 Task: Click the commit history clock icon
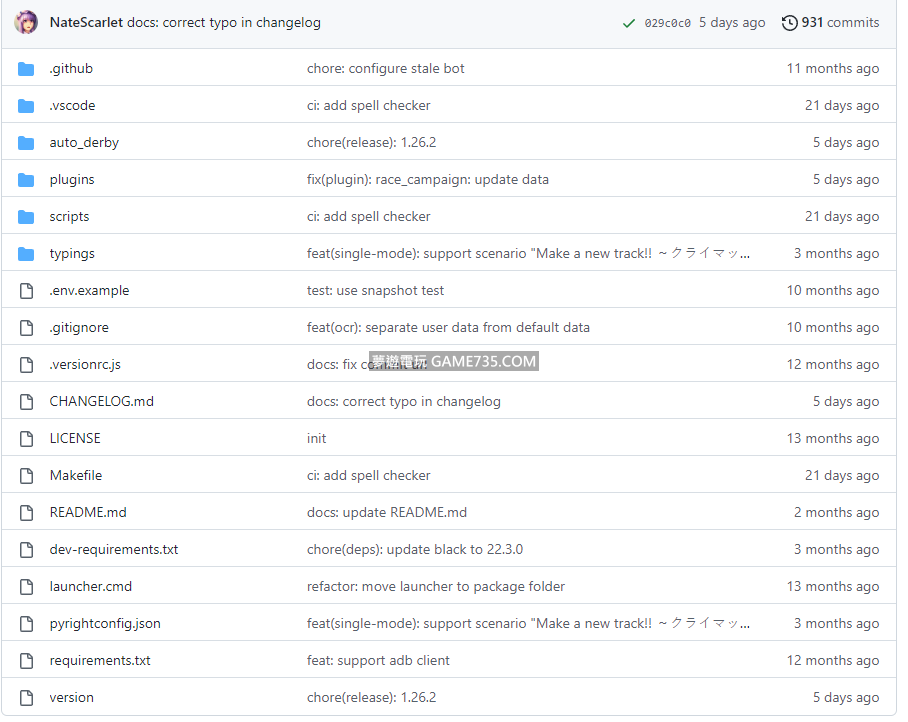pos(790,23)
